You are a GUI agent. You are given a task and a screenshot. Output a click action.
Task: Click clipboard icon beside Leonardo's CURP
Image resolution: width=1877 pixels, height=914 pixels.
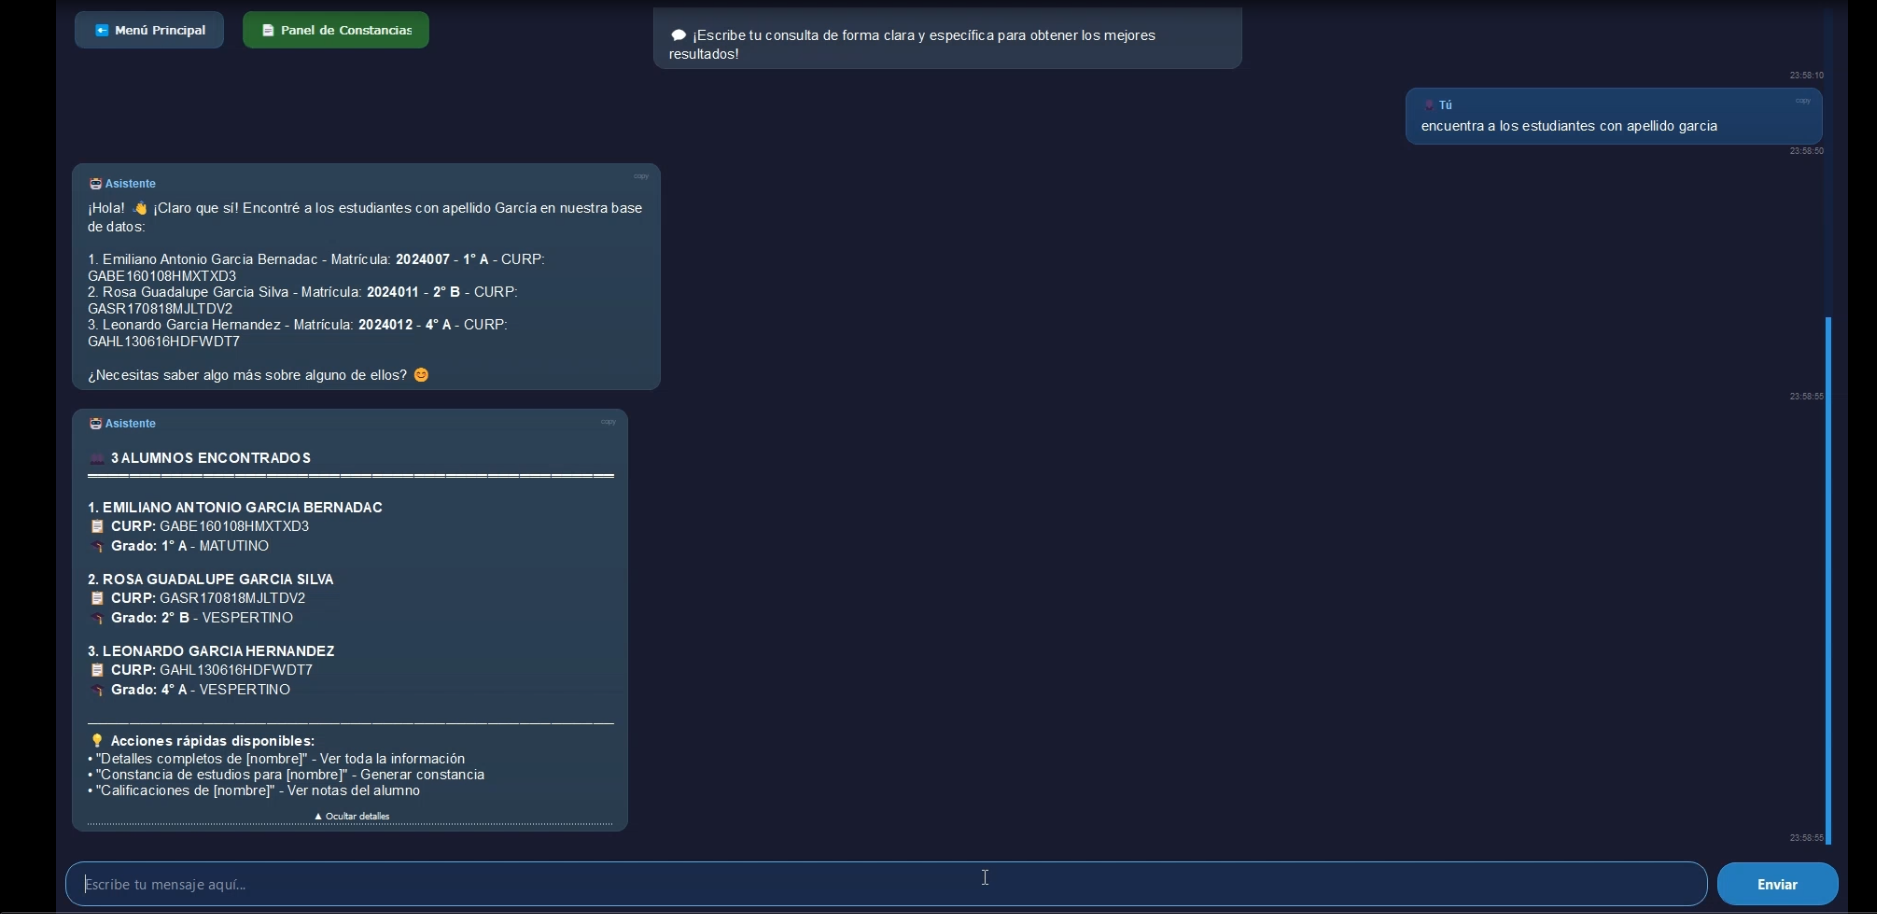tap(97, 670)
